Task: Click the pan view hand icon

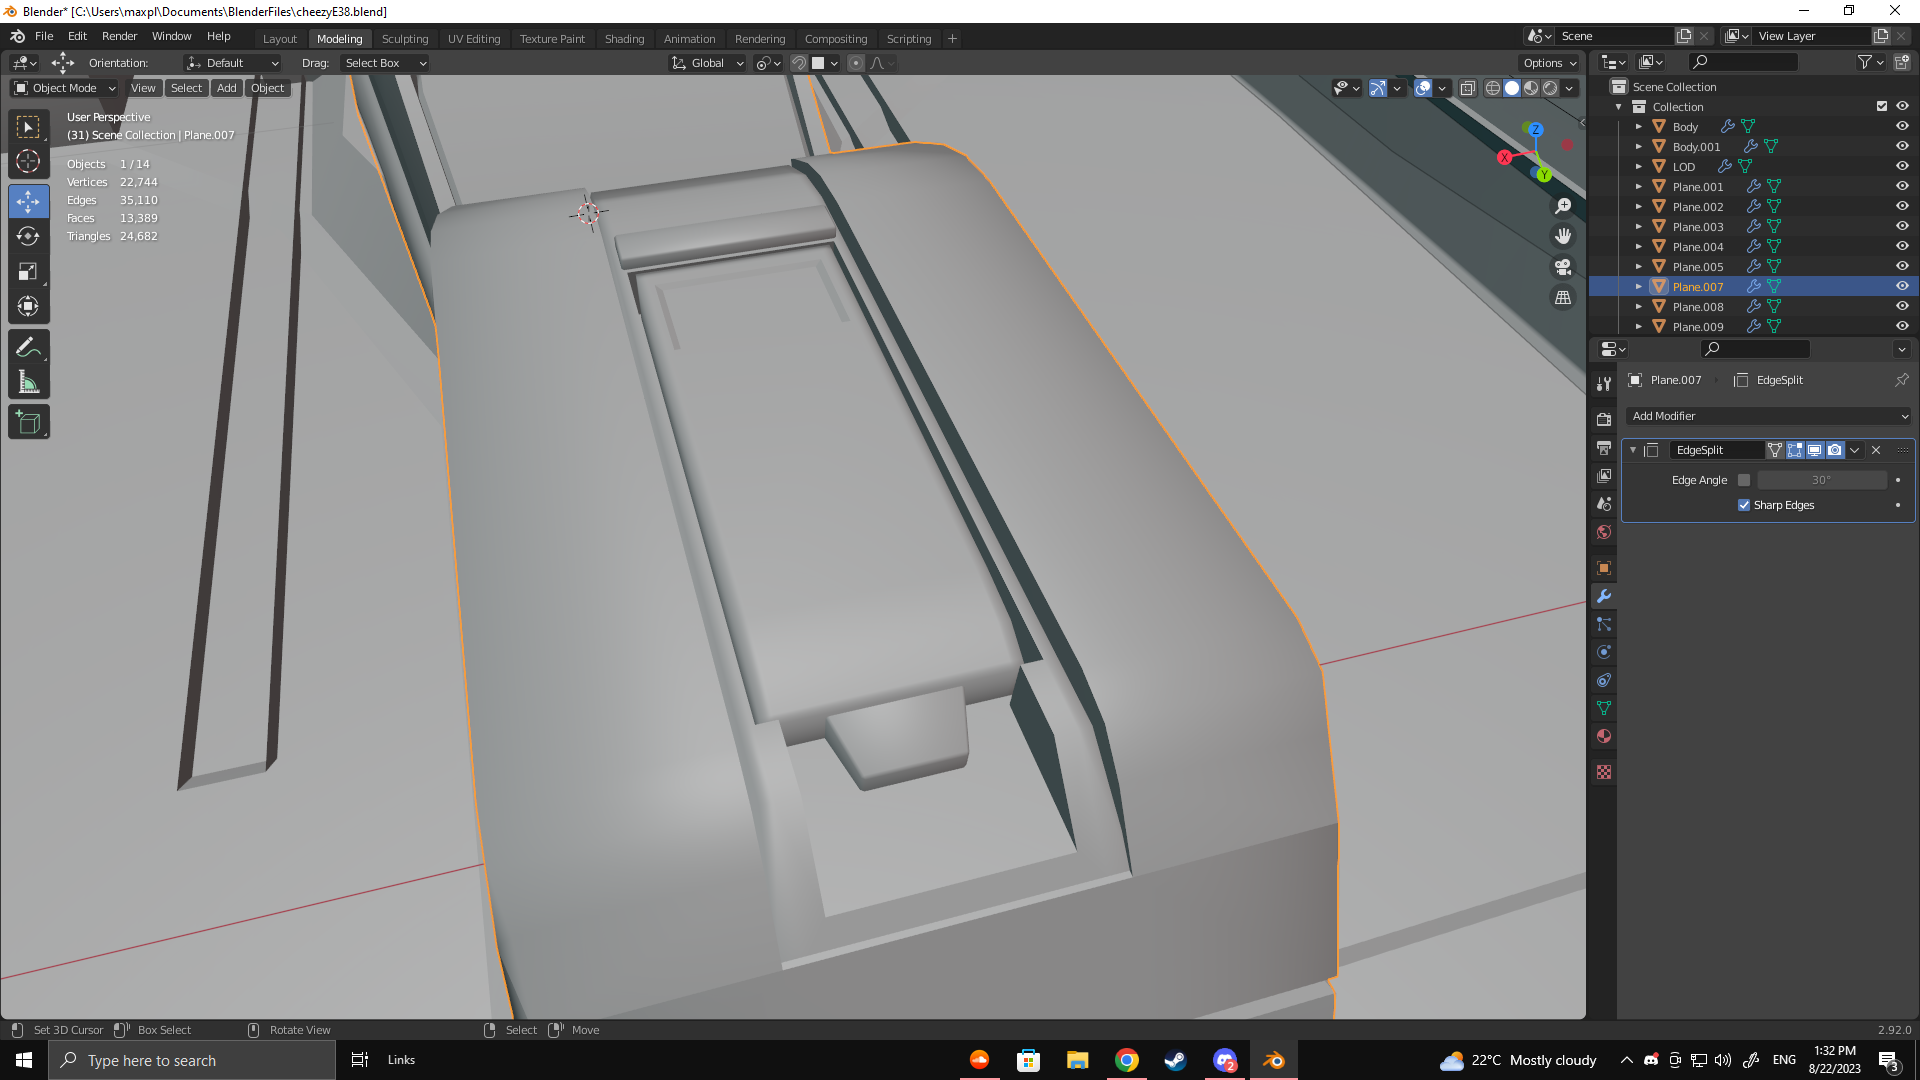Action: pos(1563,236)
